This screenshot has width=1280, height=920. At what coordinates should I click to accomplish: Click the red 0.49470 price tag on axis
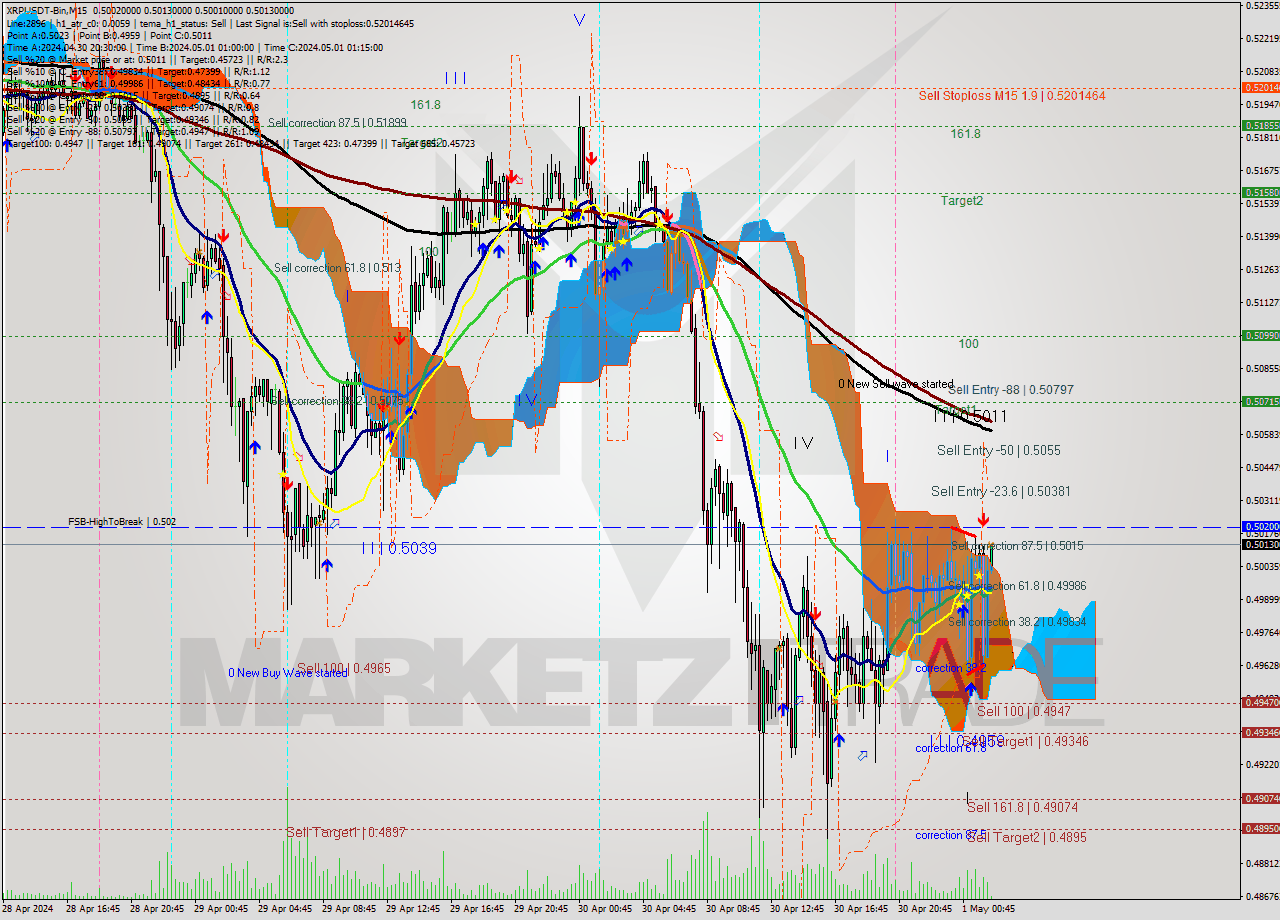point(1260,703)
